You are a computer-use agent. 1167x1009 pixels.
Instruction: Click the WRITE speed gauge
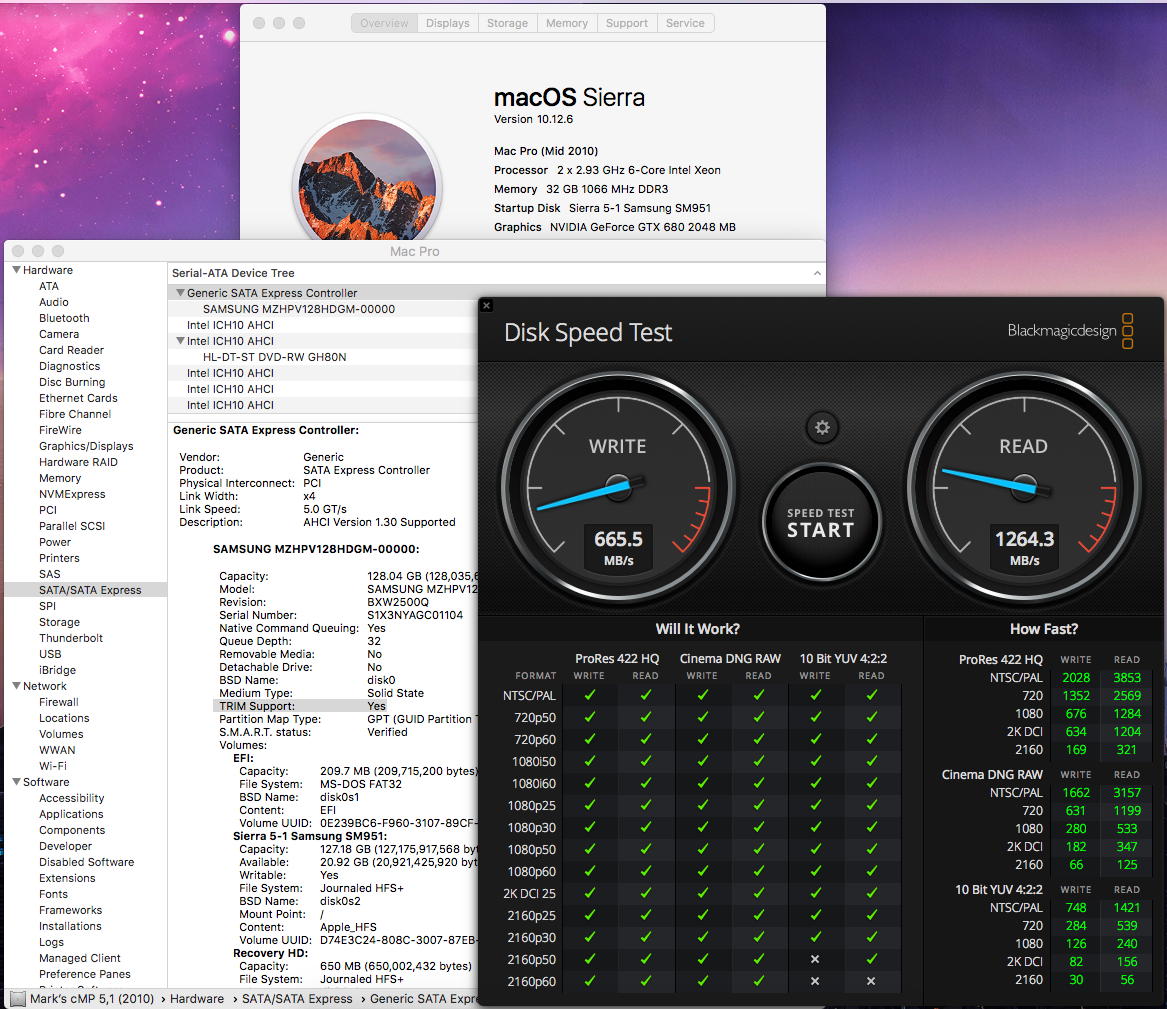[x=618, y=488]
